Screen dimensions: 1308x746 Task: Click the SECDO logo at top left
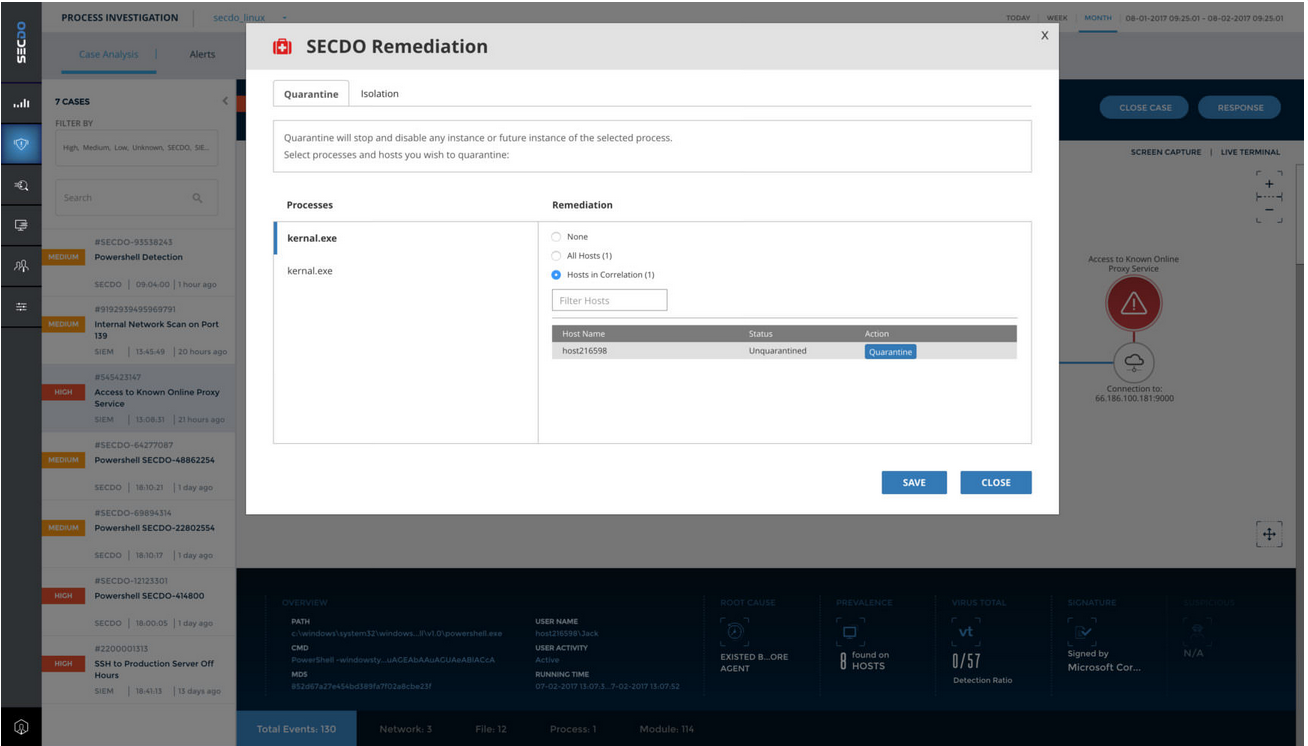click(x=21, y=43)
